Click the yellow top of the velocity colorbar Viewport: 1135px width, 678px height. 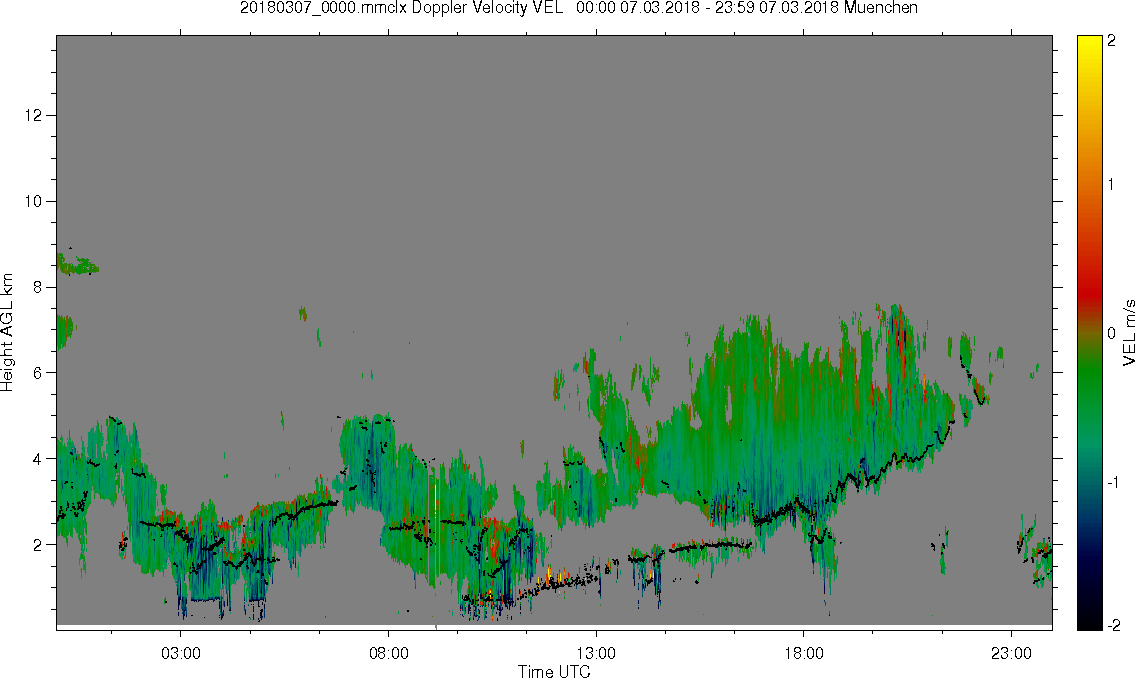(x=1089, y=47)
